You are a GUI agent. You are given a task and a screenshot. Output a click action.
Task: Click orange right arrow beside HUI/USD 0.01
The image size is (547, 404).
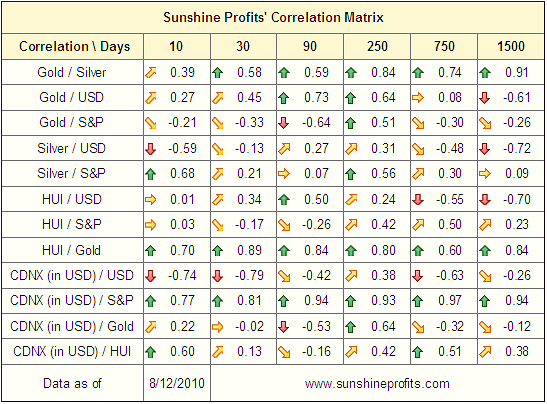pos(150,200)
